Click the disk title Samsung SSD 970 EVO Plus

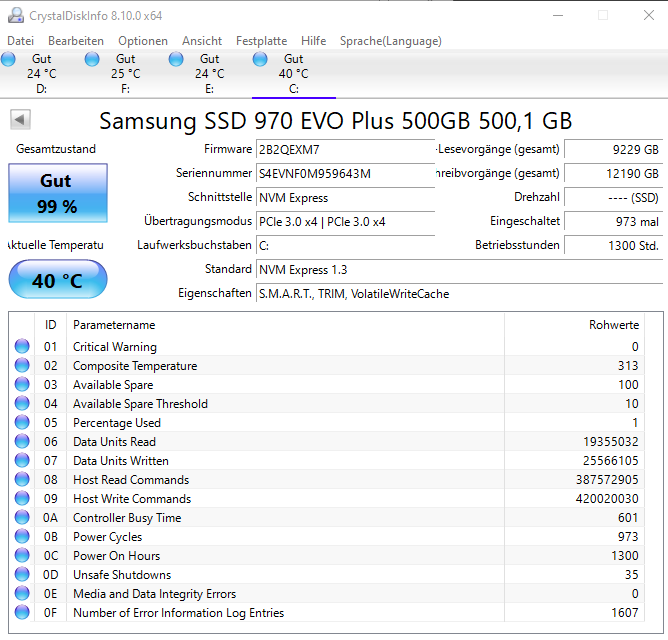click(335, 121)
